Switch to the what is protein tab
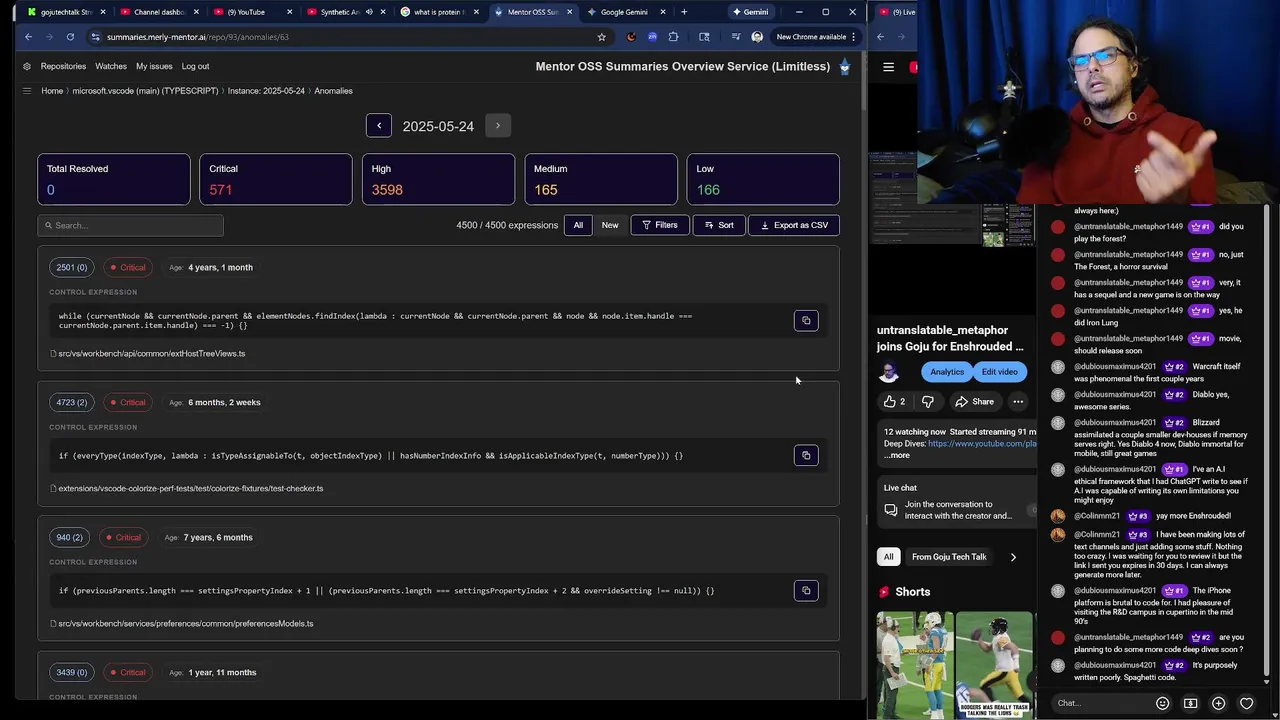The height and width of the screenshot is (720, 1280). [x=438, y=12]
